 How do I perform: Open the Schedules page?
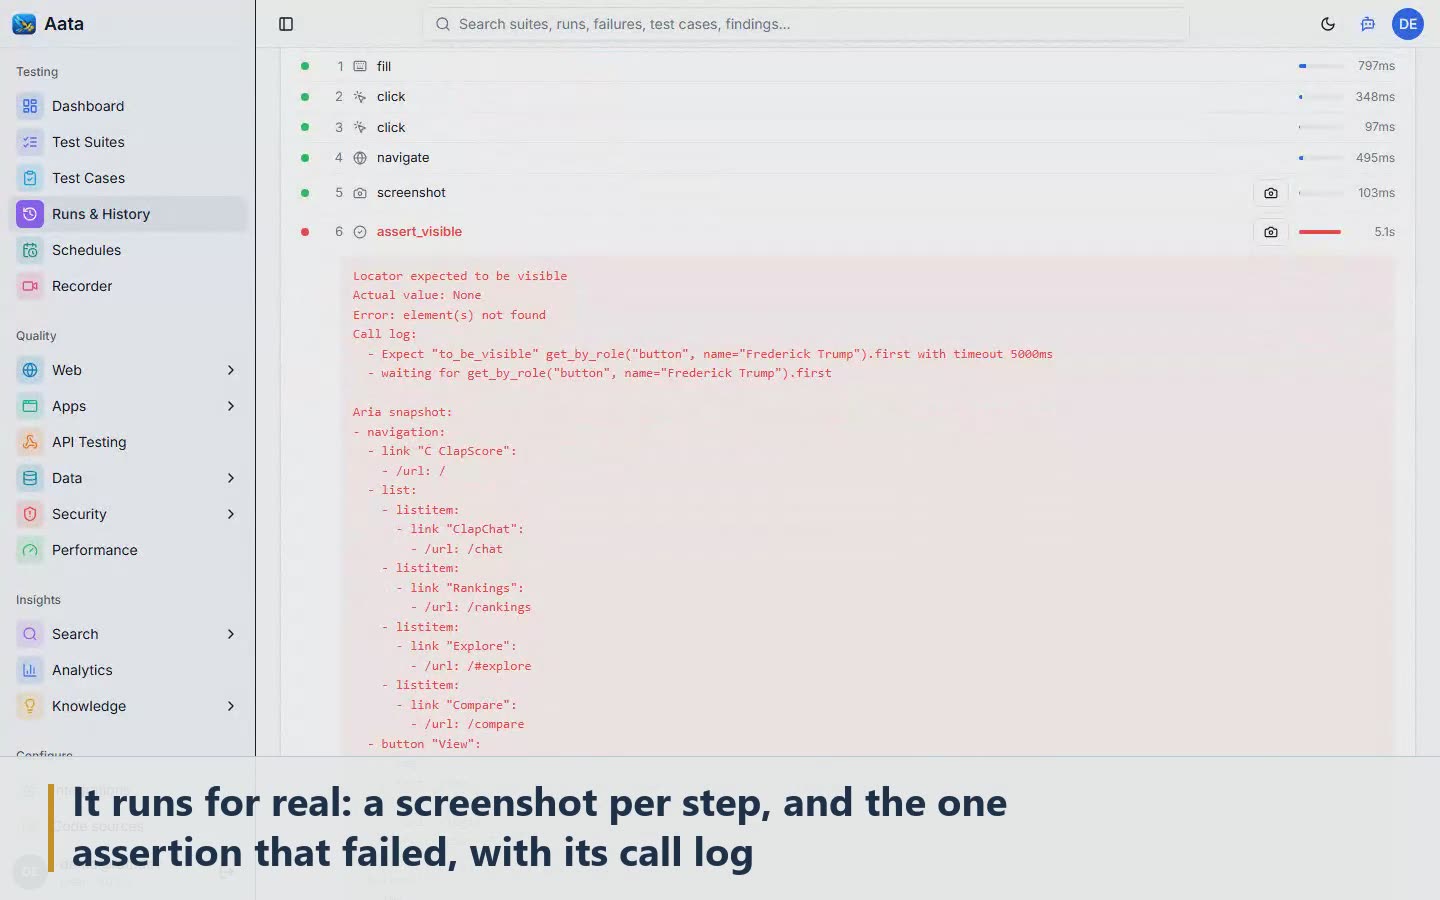pyautogui.click(x=128, y=250)
